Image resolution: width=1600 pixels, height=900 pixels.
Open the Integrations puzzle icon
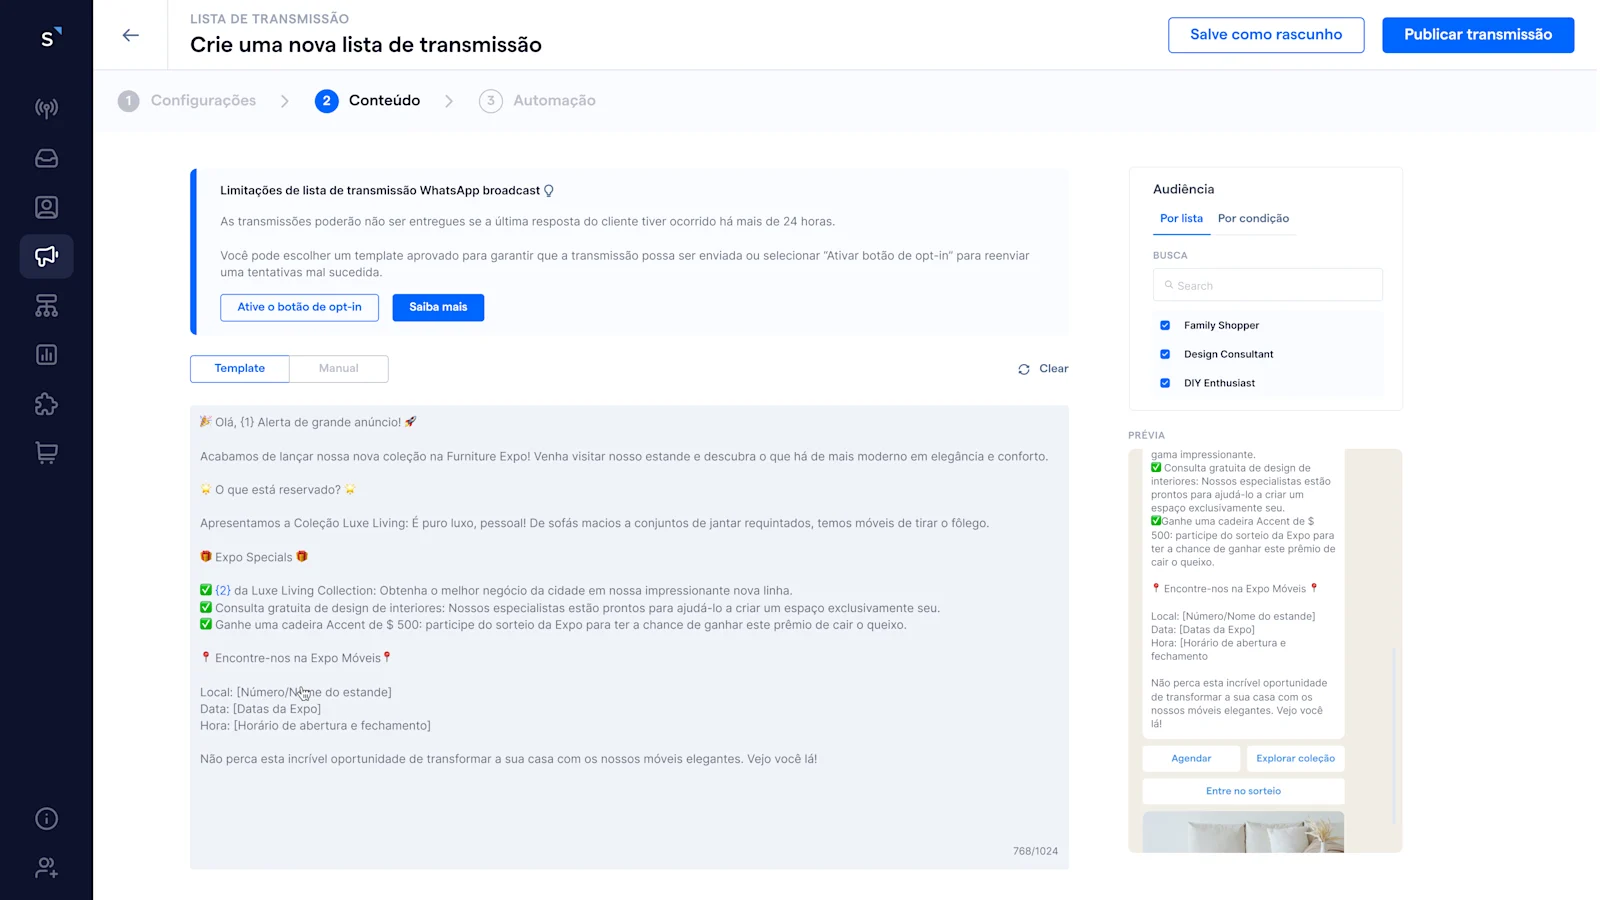coord(46,404)
